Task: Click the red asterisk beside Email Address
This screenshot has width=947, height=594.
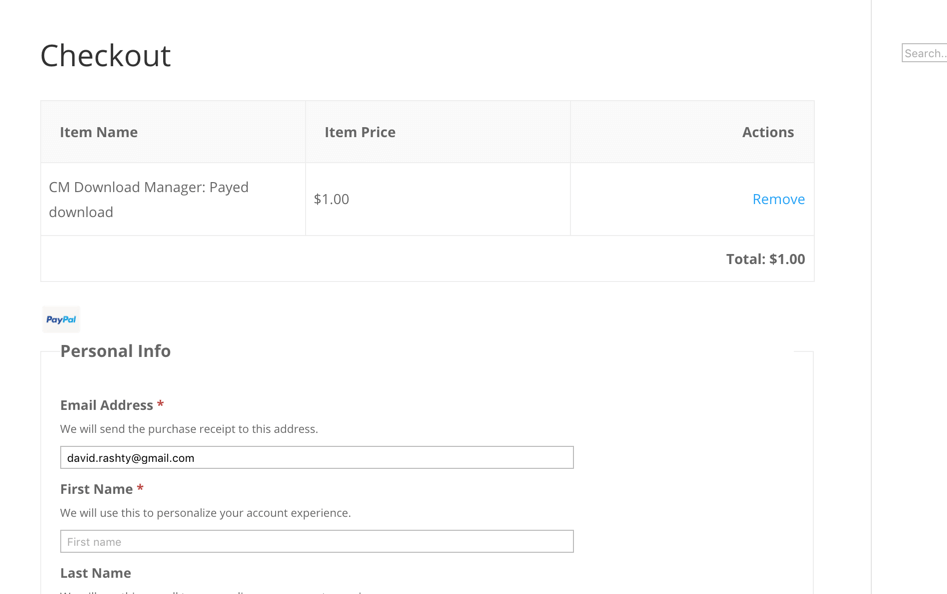Action: coord(160,405)
